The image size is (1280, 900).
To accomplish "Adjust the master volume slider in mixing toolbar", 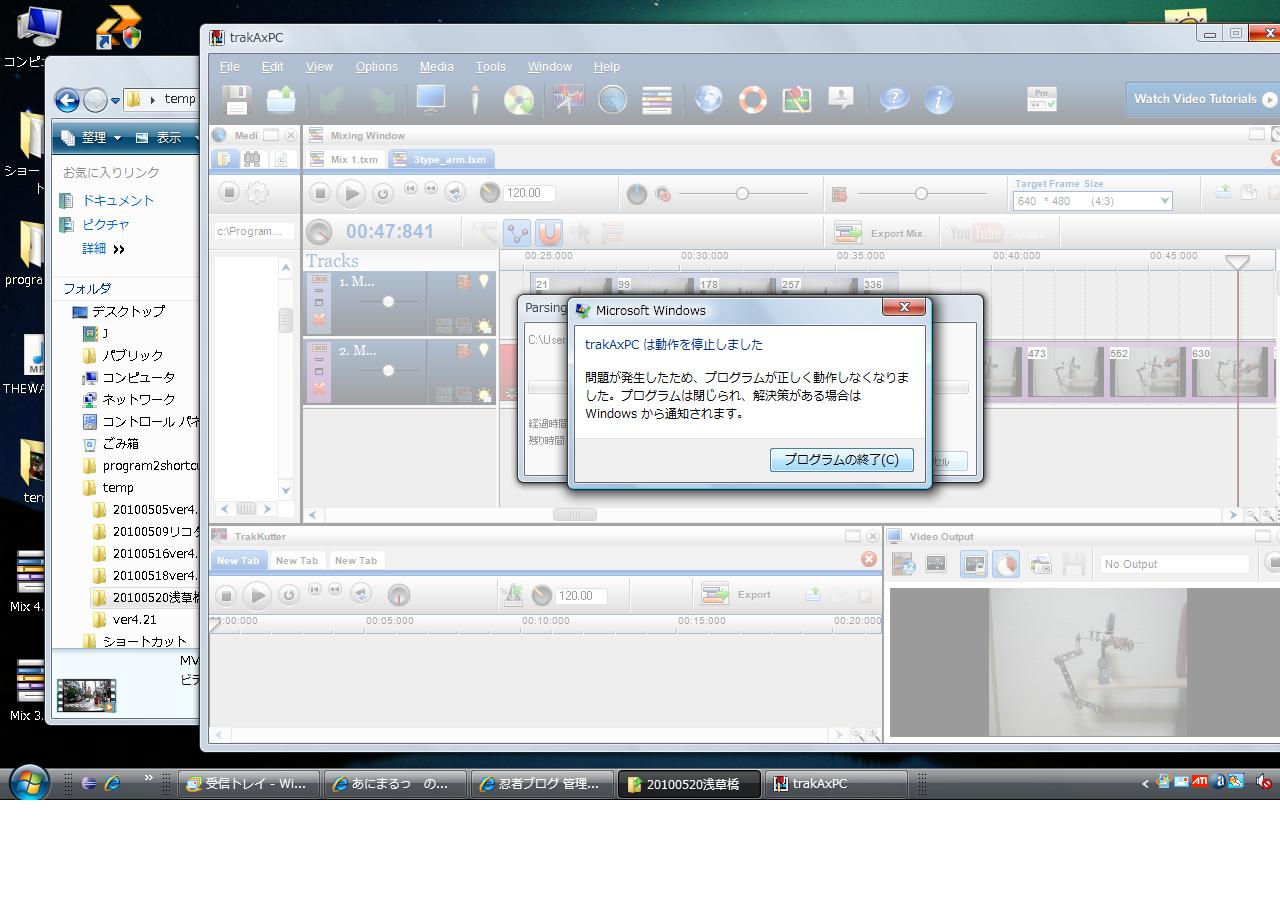I will pos(741,193).
